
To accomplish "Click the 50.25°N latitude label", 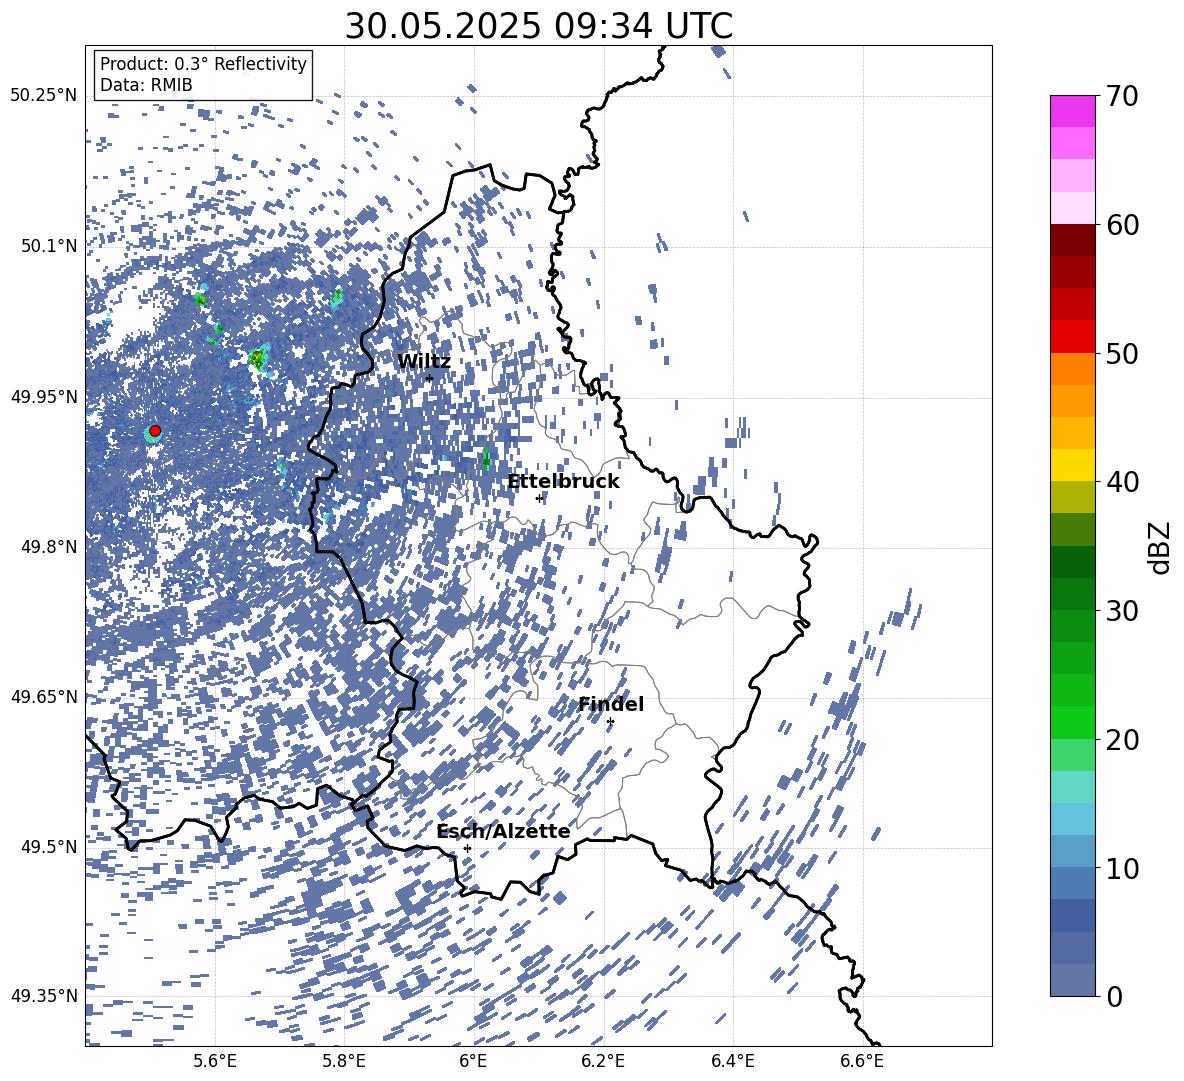I will pyautogui.click(x=44, y=96).
